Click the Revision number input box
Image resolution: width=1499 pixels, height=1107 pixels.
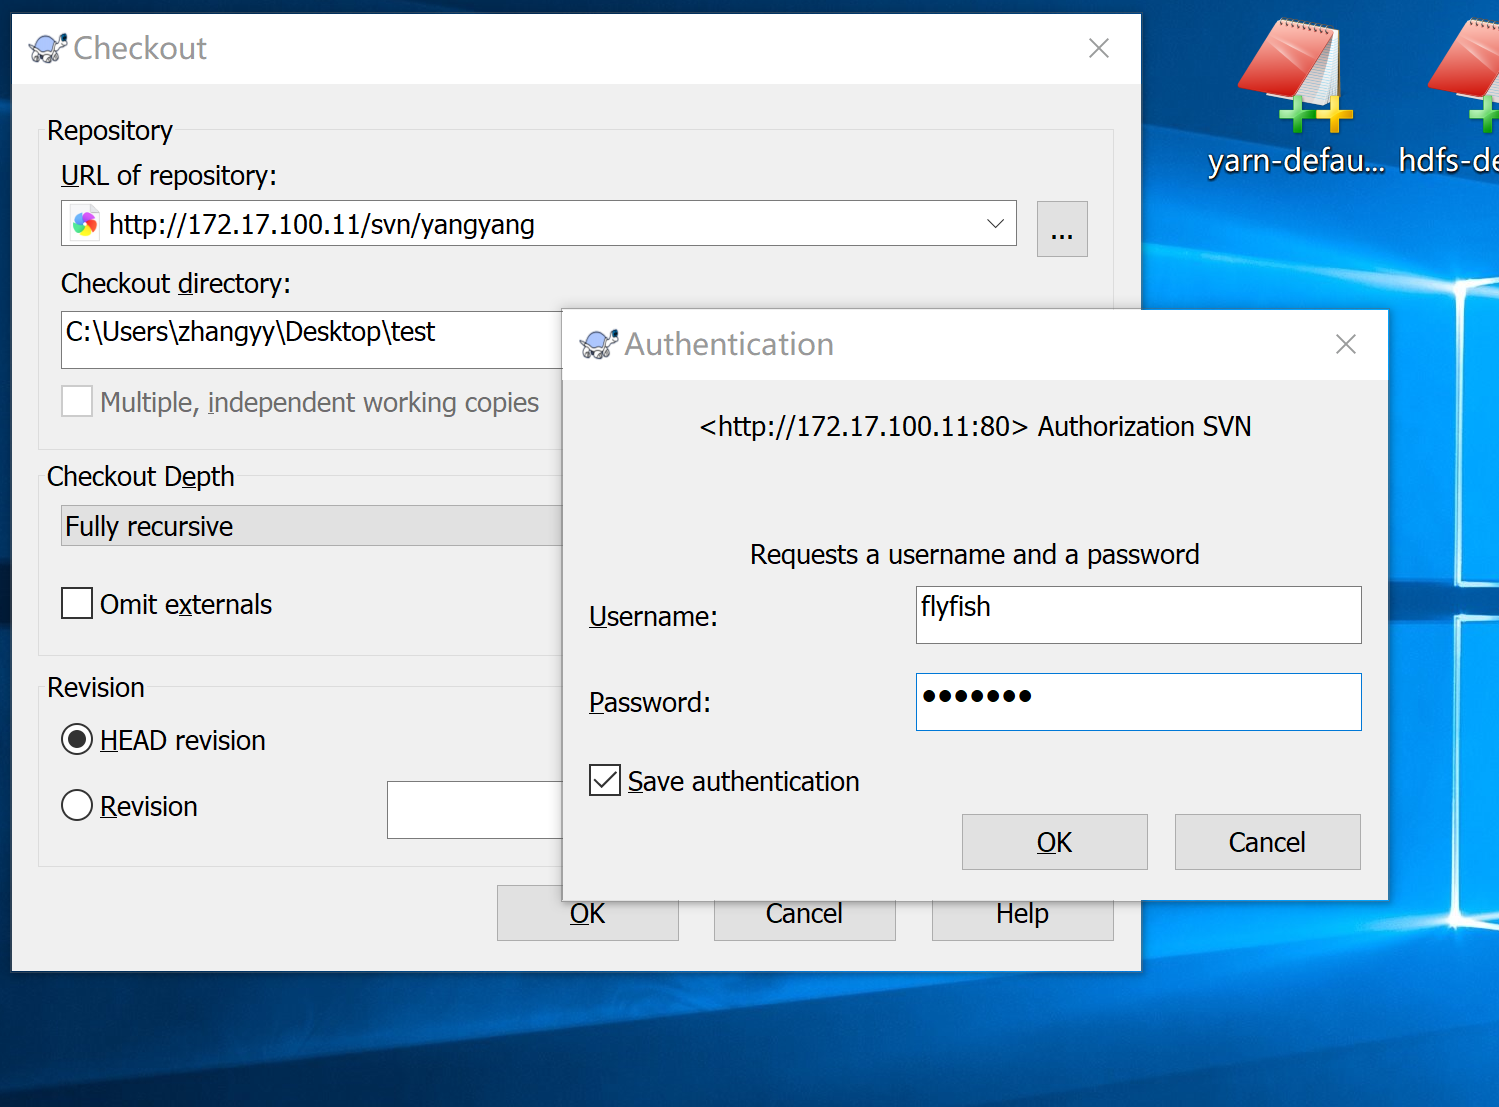pos(475,810)
